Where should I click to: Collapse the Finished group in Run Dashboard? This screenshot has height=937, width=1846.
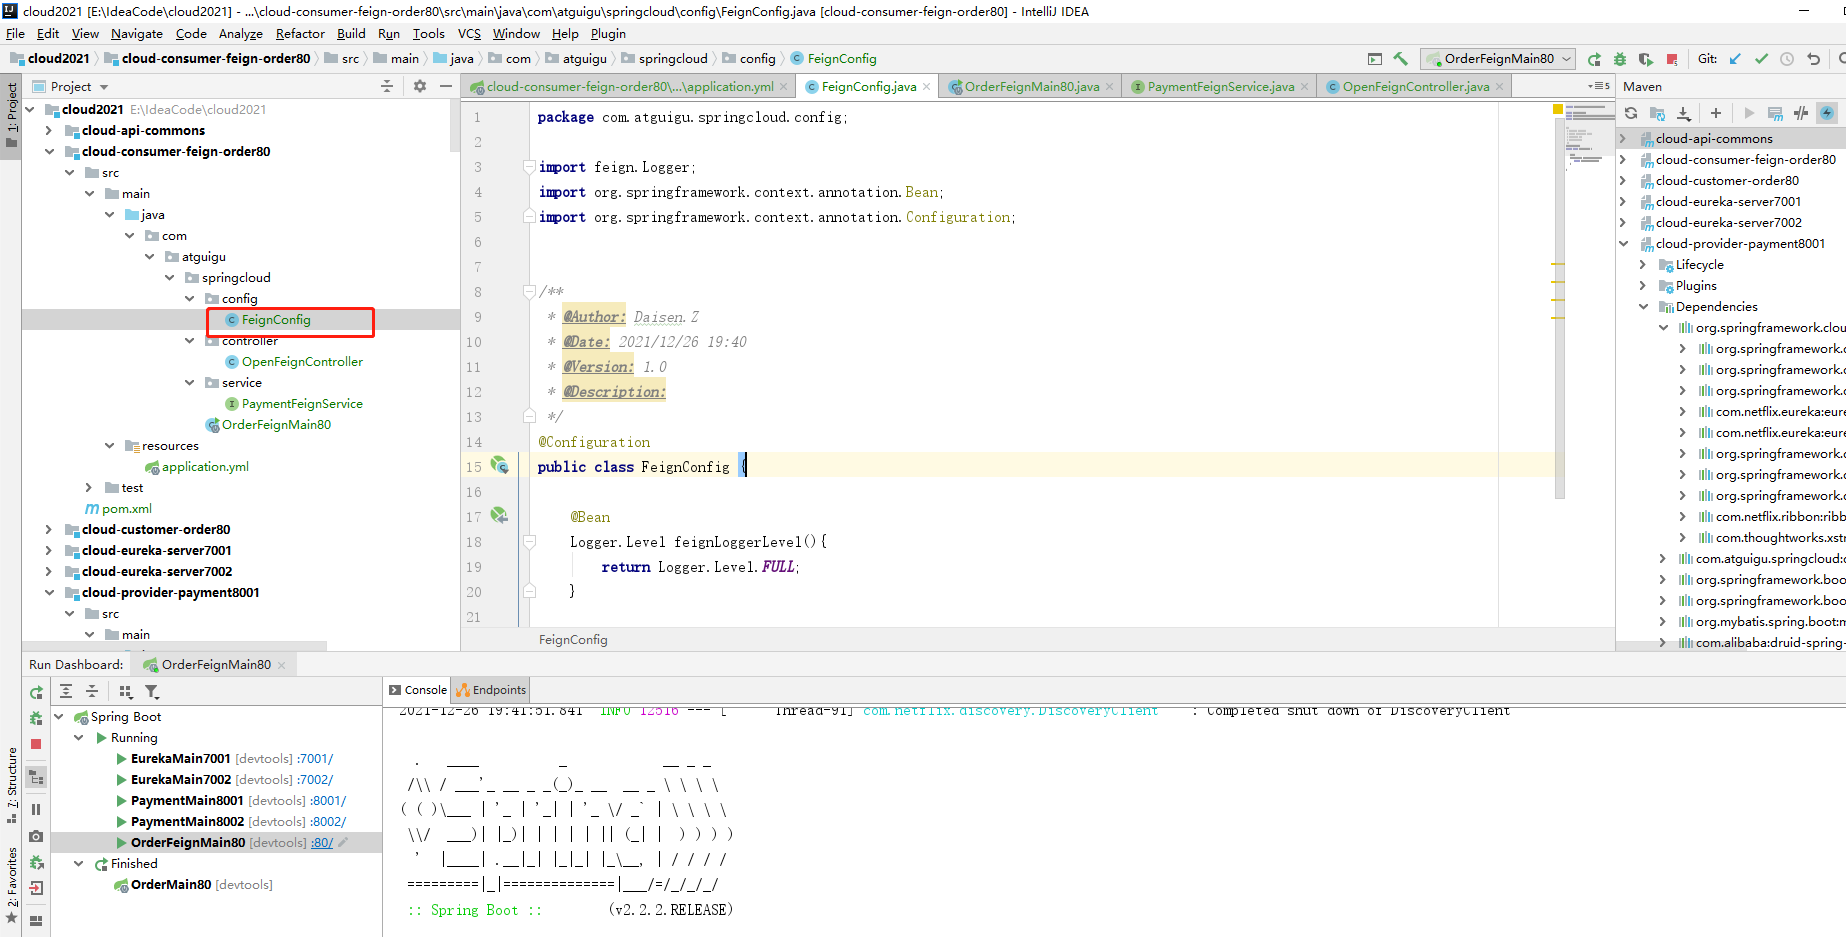(78, 863)
